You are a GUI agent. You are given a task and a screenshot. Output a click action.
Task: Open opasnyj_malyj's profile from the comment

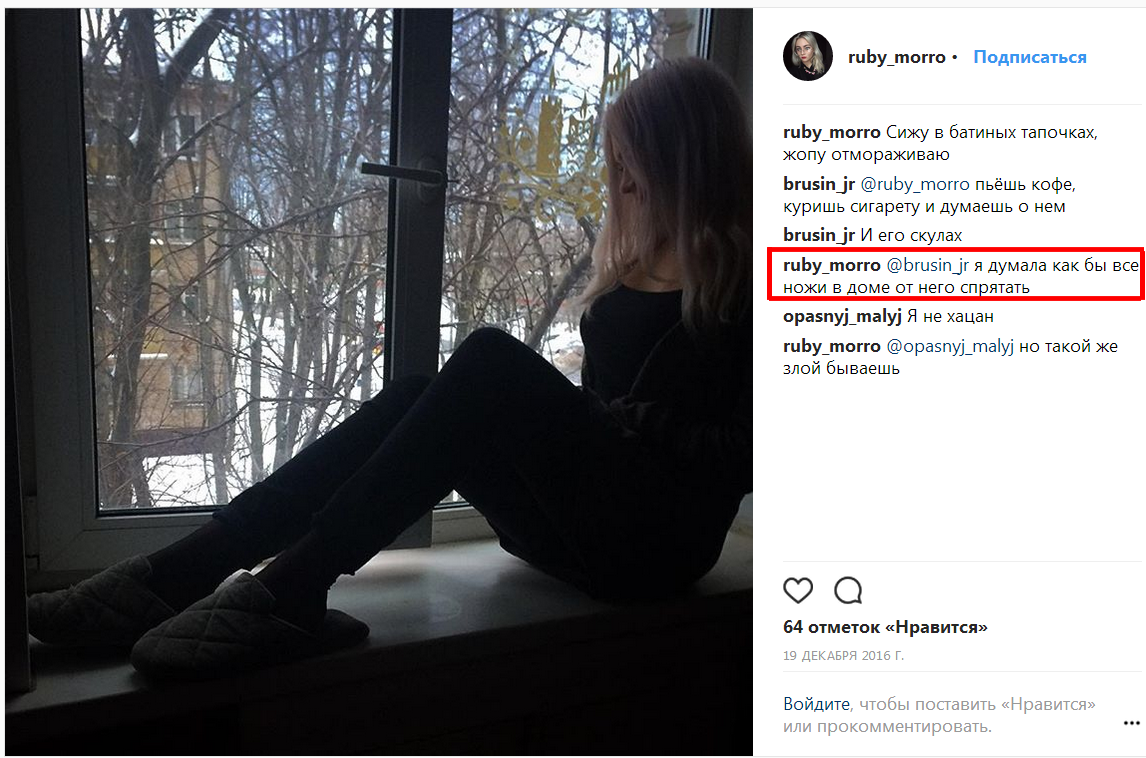pos(842,317)
